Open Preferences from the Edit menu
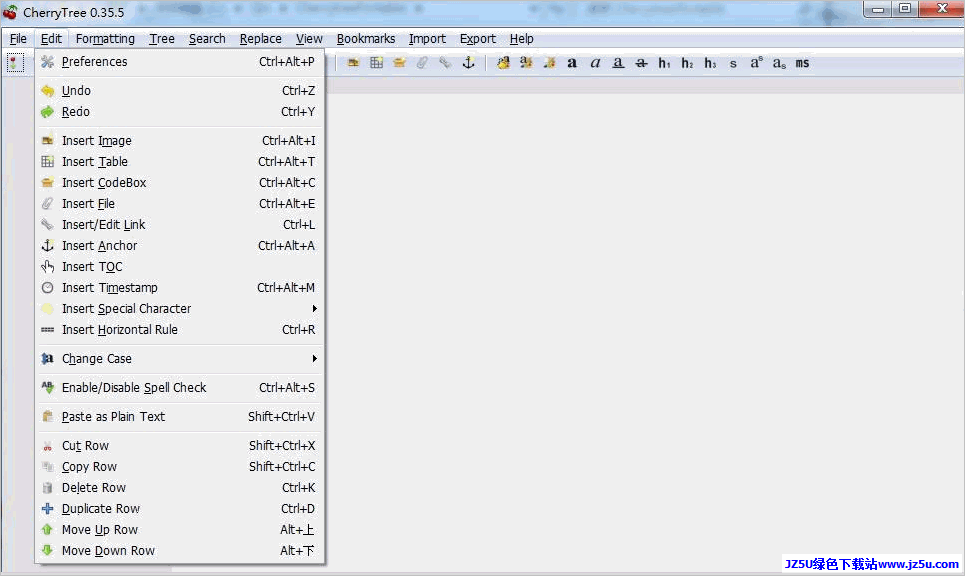 tap(179, 62)
